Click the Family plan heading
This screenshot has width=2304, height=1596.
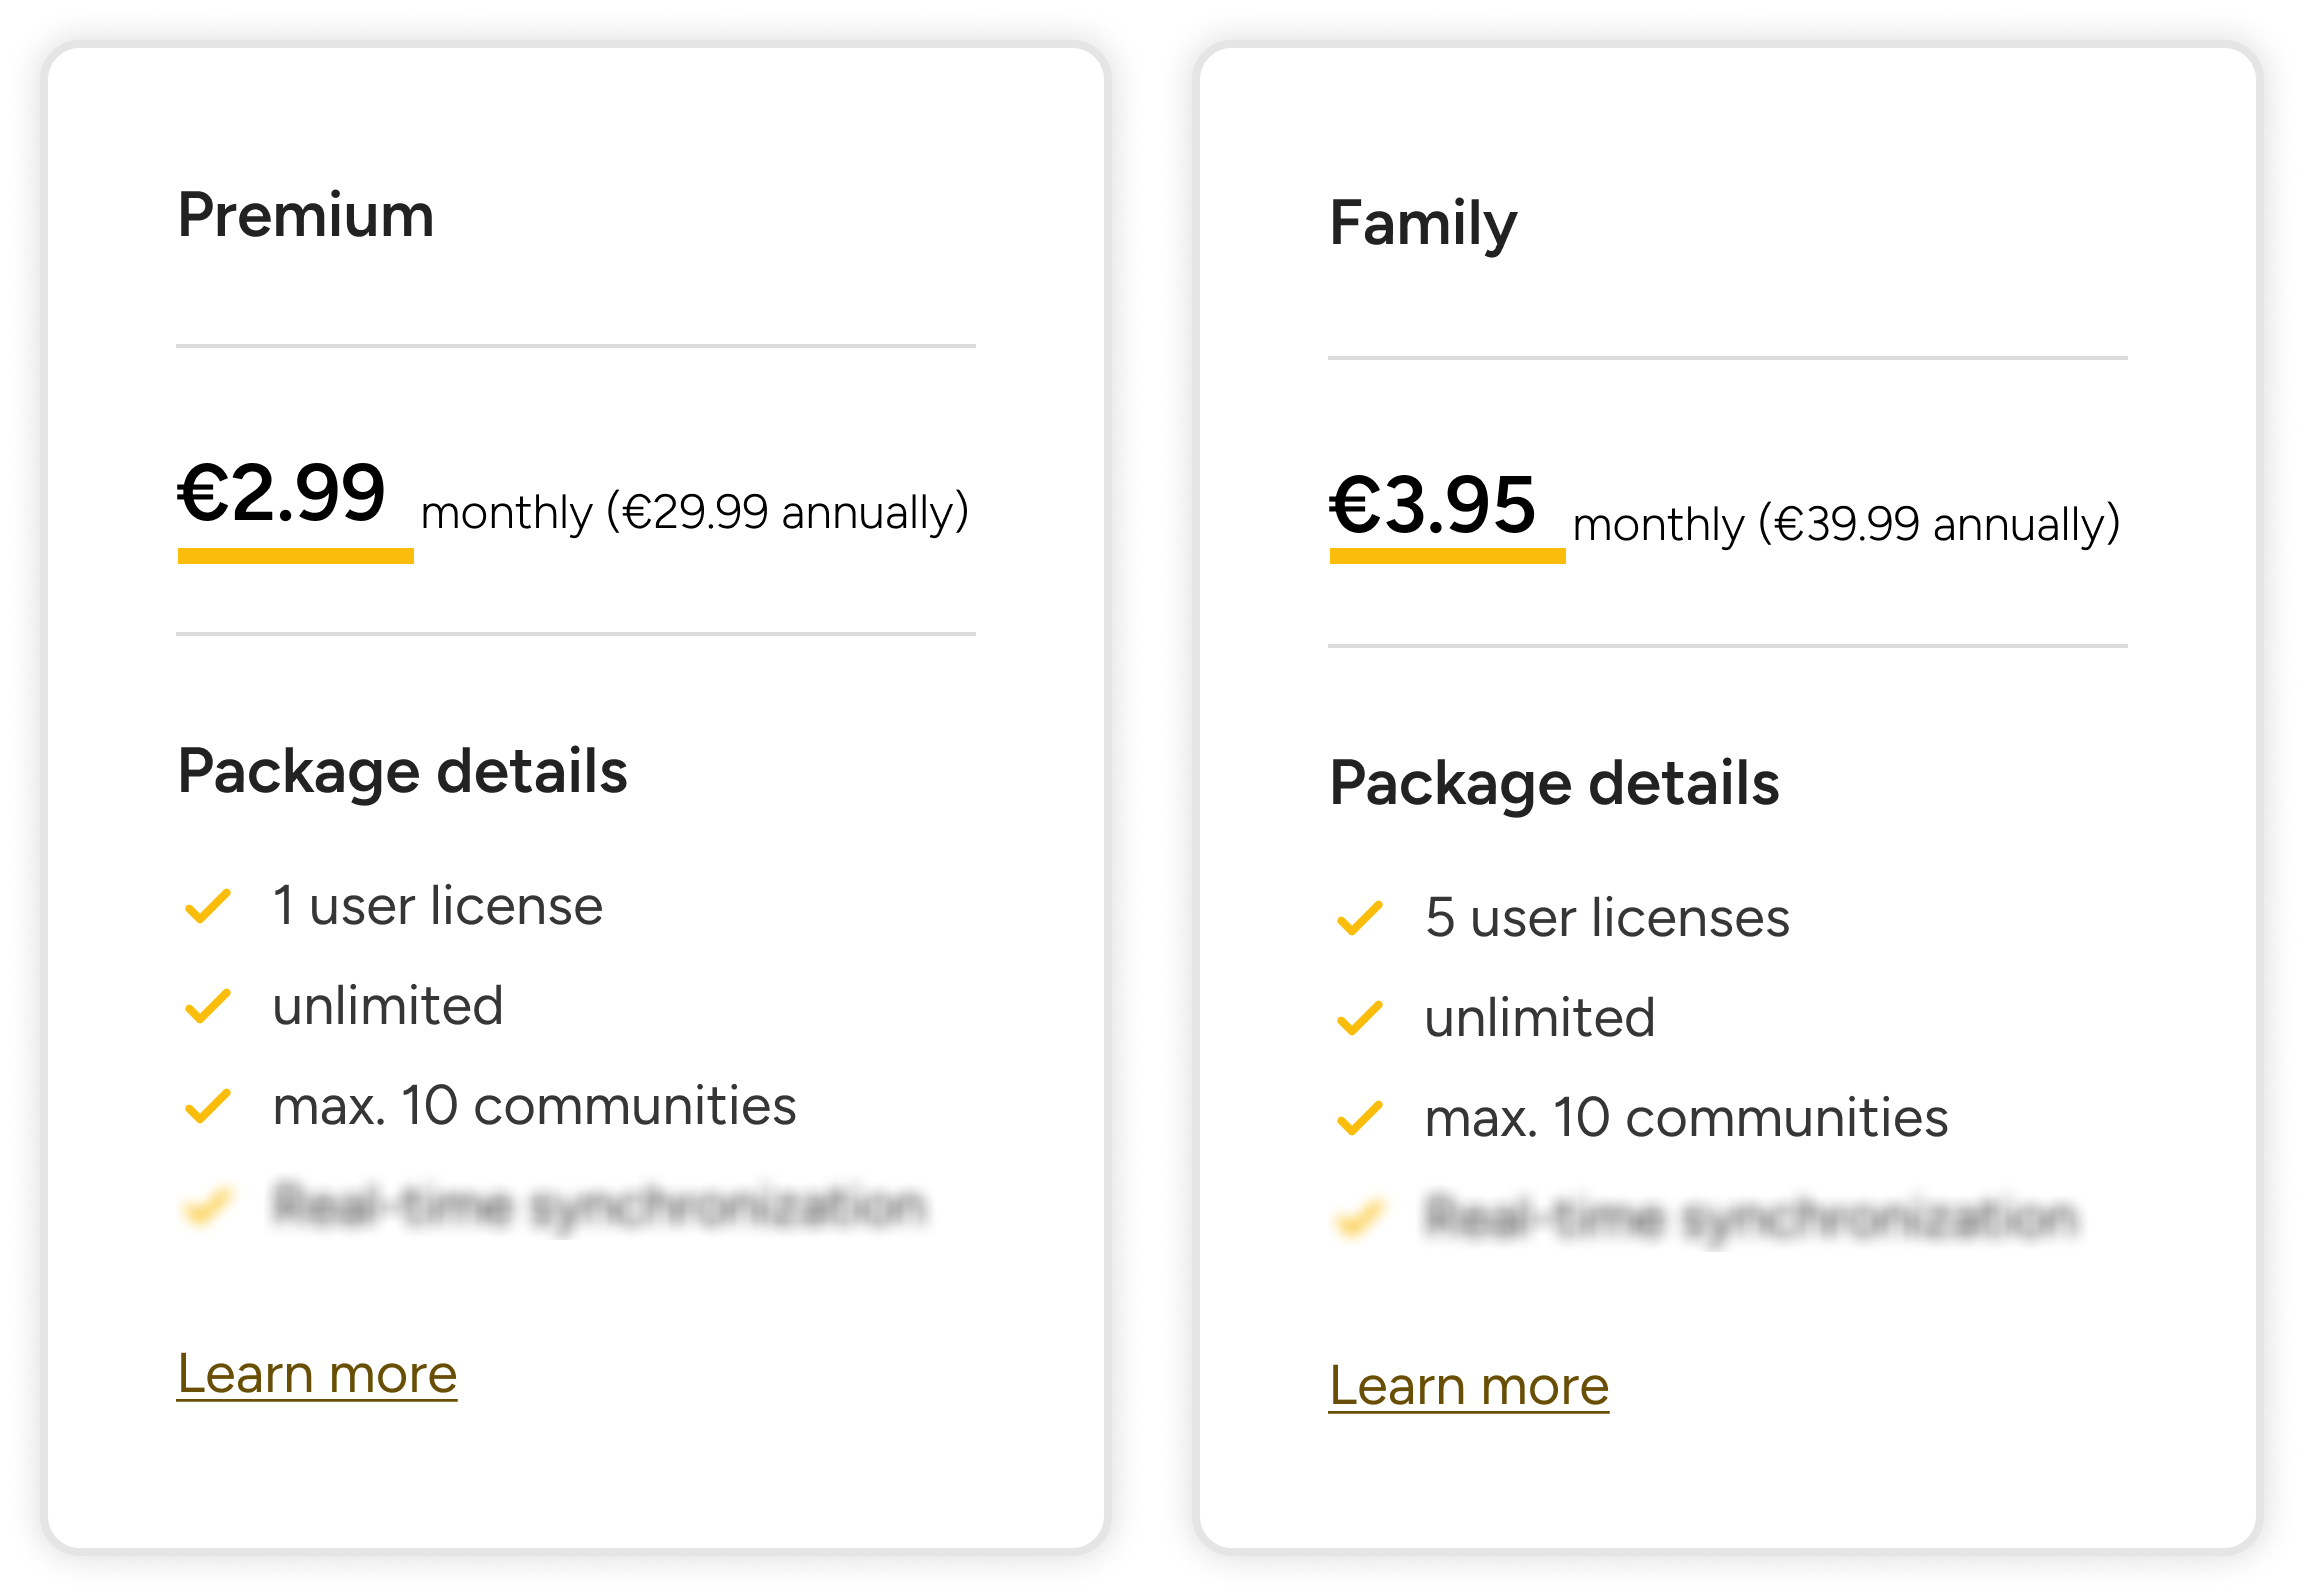click(x=1423, y=224)
